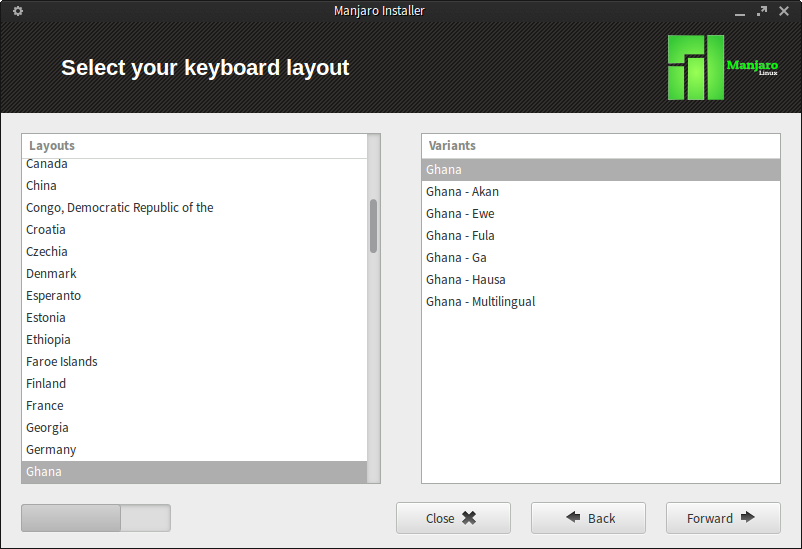Image resolution: width=802 pixels, height=549 pixels.
Task: Click the Close button at the bottom
Action: click(x=453, y=518)
